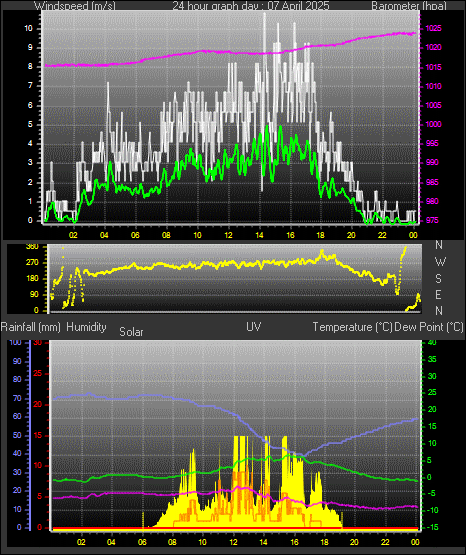Click the magenta "1010" barometer axis value
466x555 pixels.
coord(433,86)
